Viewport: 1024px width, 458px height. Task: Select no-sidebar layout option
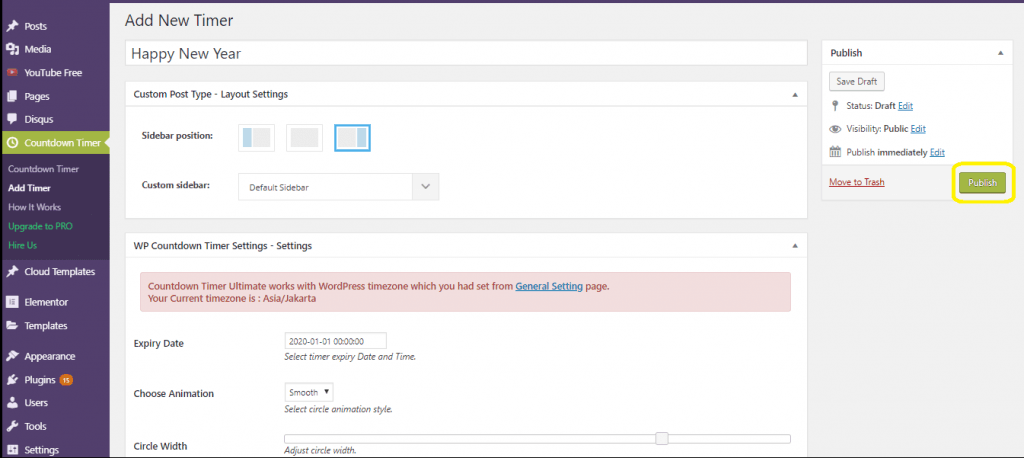click(x=304, y=138)
